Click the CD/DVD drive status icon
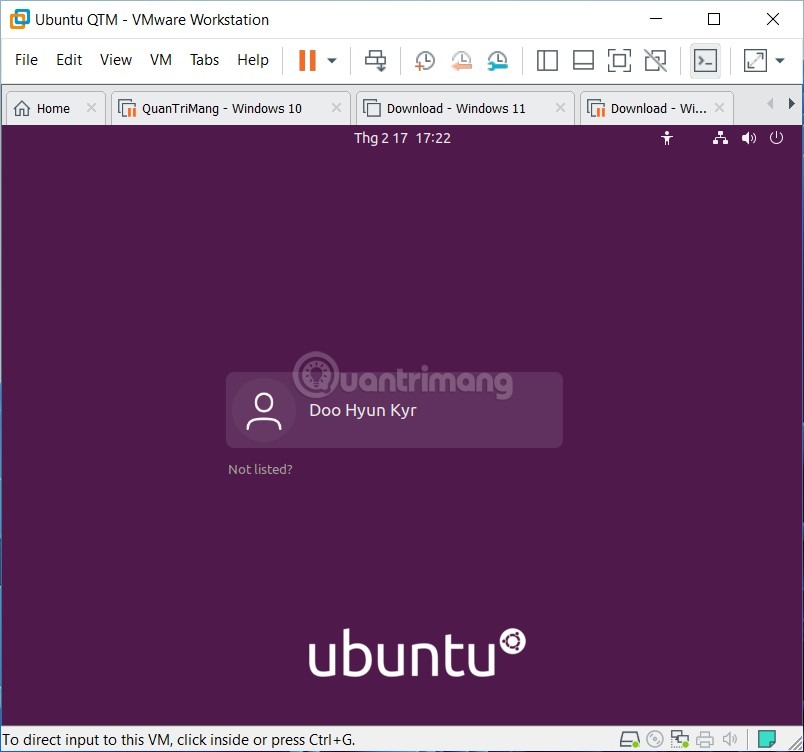The height and width of the screenshot is (752, 804). tap(655, 739)
